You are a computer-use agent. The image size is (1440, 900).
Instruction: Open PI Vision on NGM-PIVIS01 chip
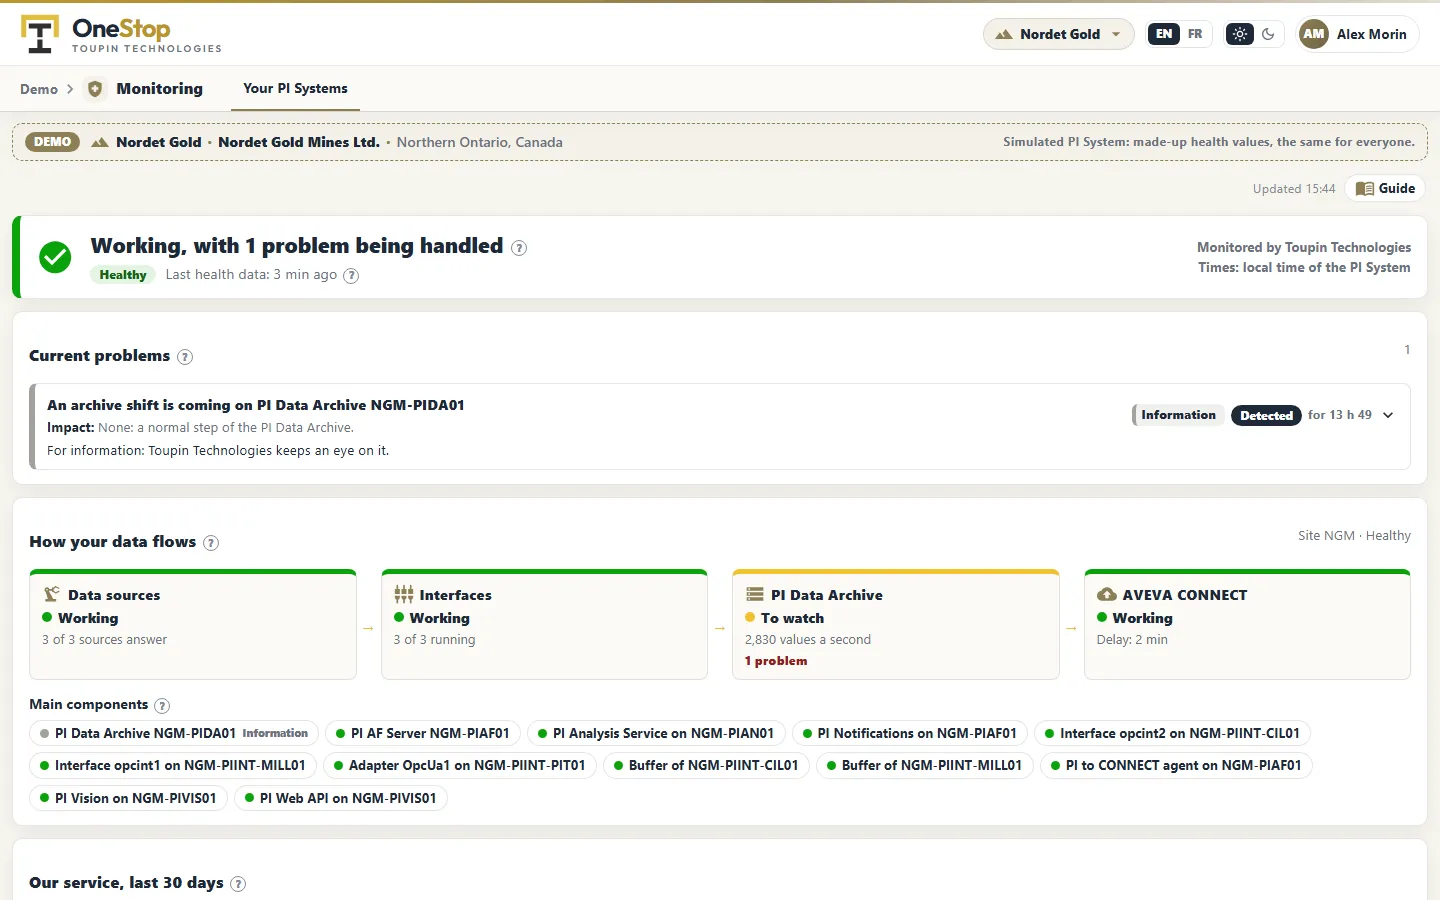tap(128, 798)
